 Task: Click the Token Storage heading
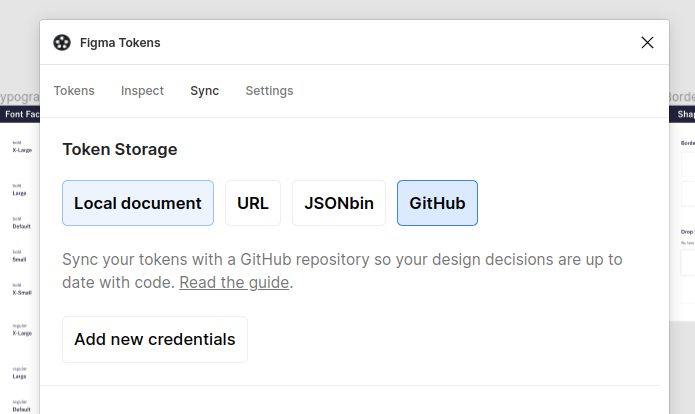click(120, 149)
